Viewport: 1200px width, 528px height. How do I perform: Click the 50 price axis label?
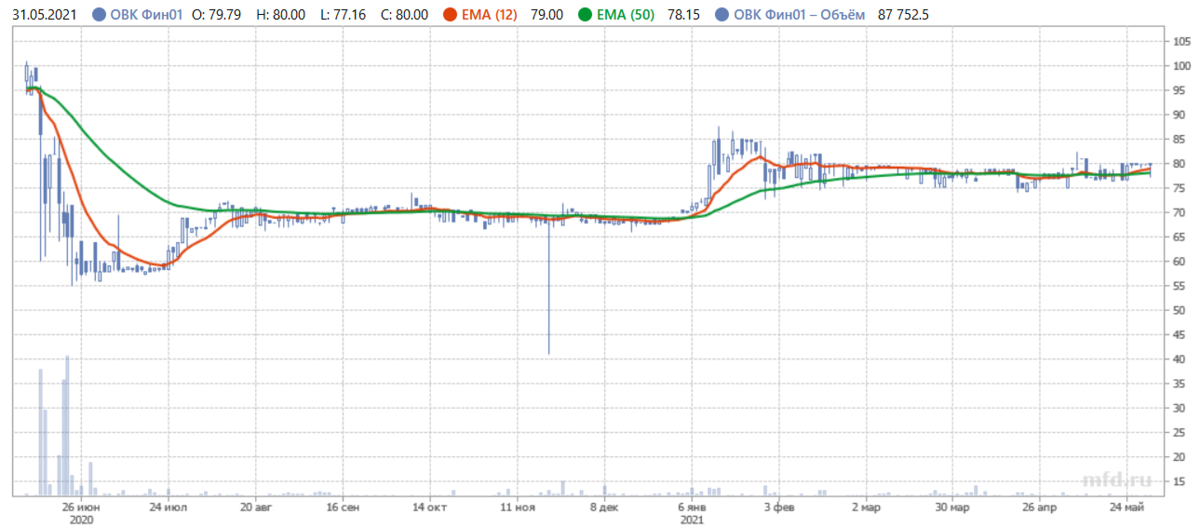1179,310
